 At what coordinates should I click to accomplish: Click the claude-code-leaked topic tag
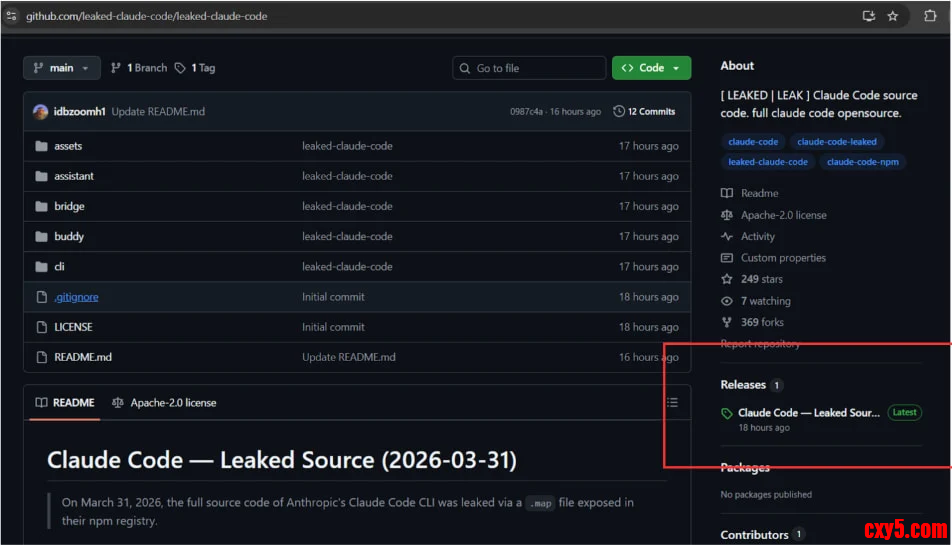pos(836,142)
